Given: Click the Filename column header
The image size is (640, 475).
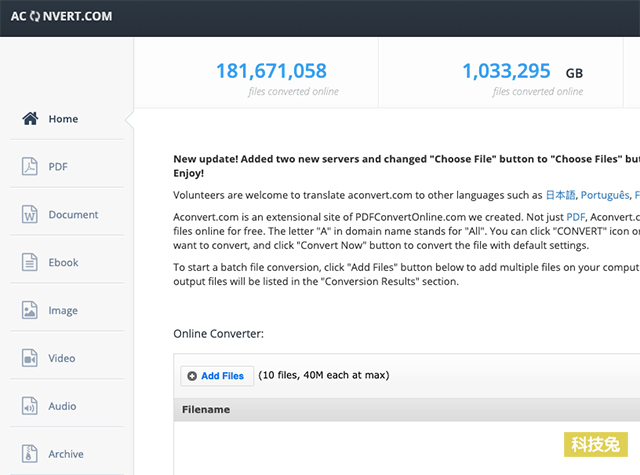Looking at the screenshot, I should pos(206,409).
